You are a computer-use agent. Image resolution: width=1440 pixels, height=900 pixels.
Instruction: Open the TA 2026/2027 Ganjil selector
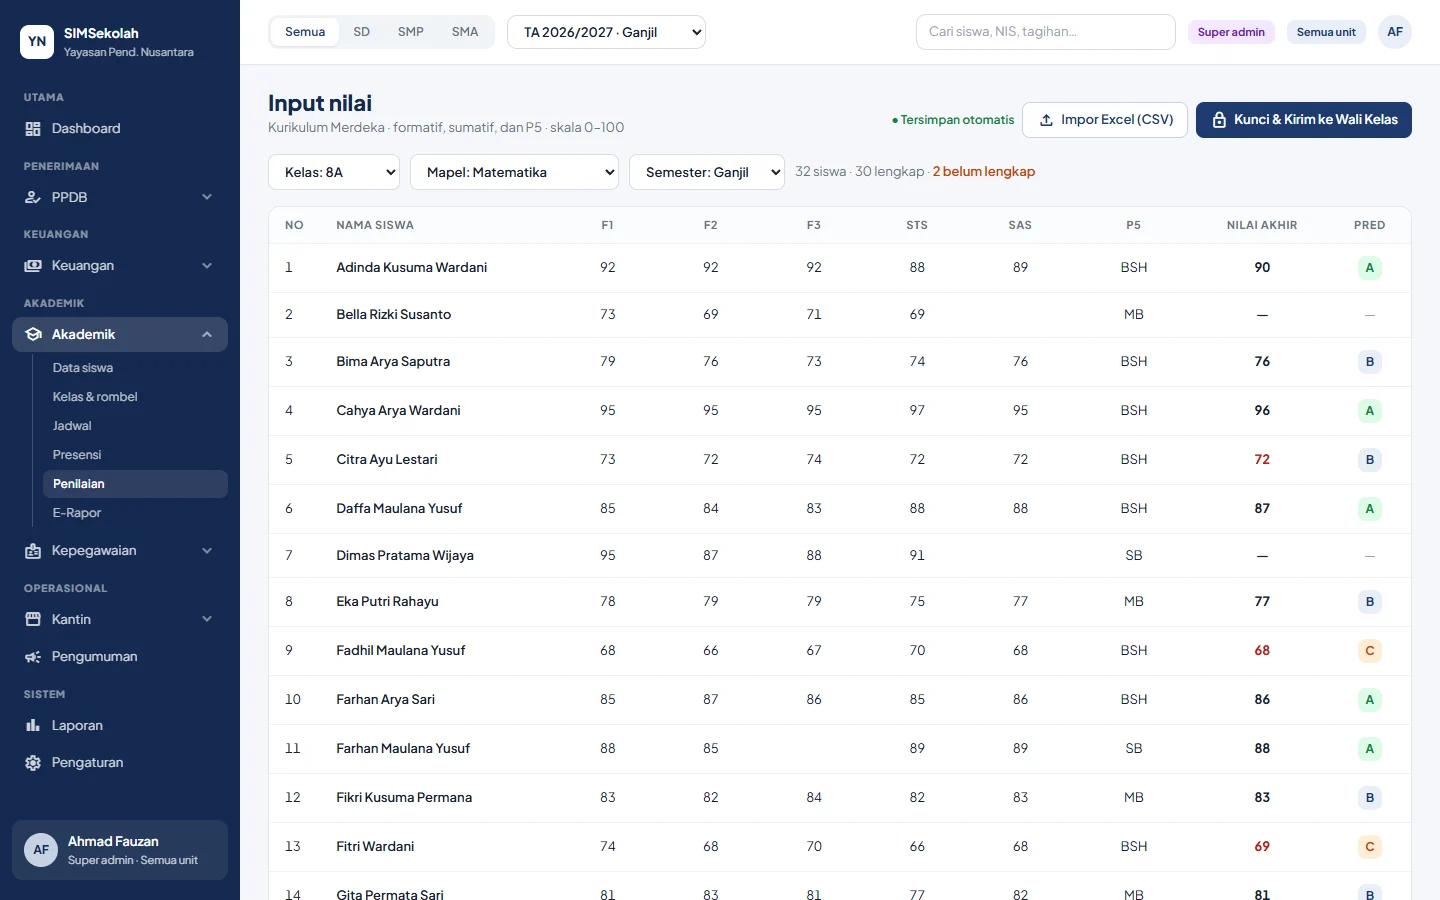(x=606, y=32)
